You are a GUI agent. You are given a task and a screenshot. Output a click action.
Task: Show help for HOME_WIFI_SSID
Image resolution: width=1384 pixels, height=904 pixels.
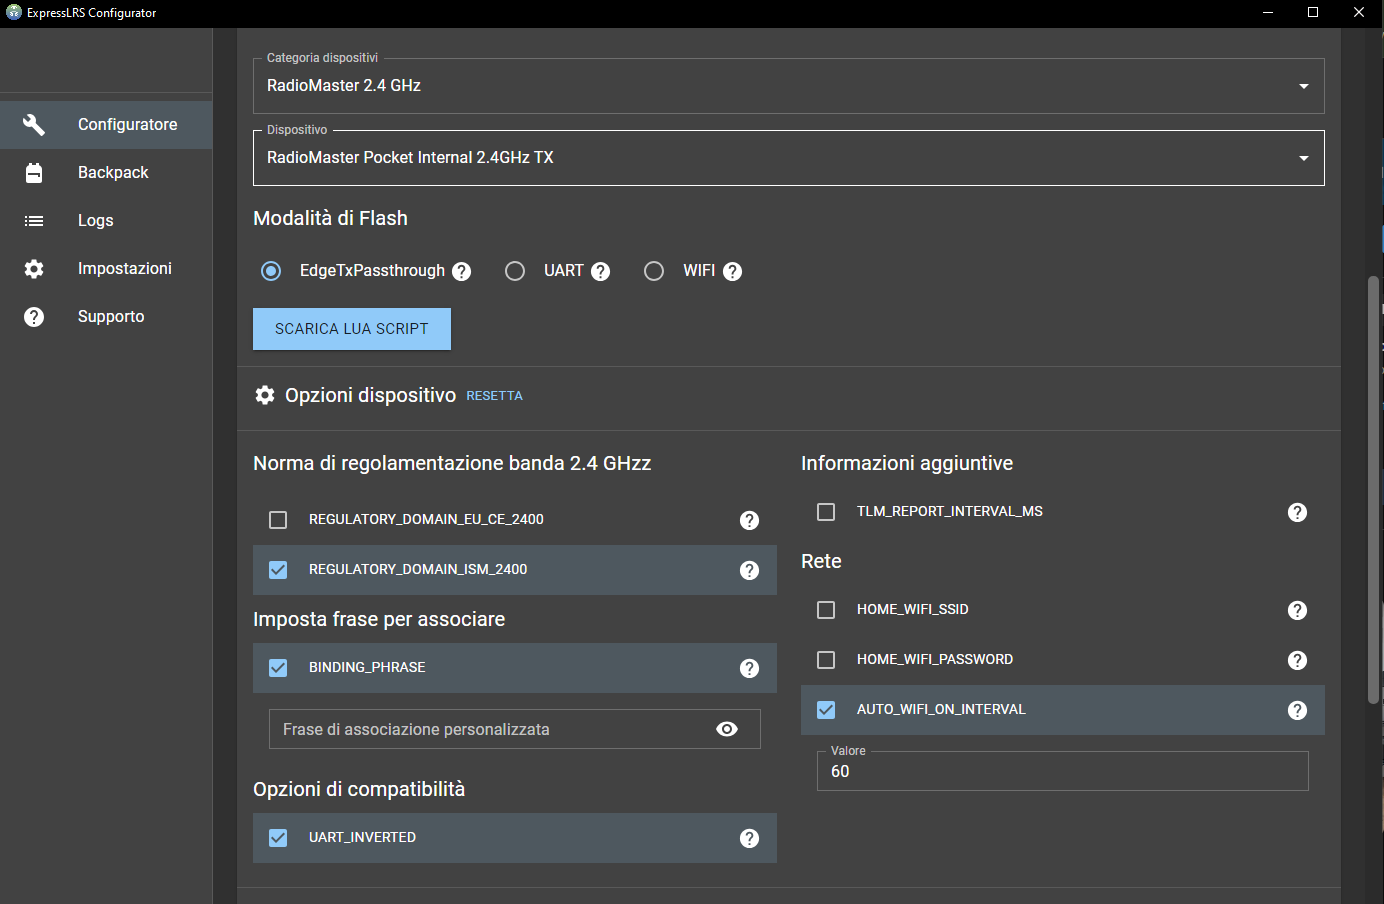tap(1297, 610)
